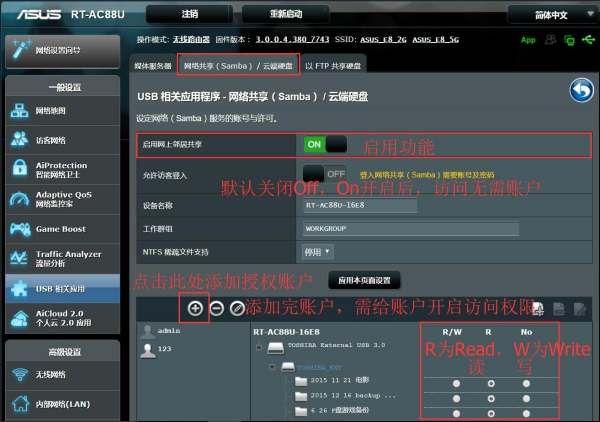Switch to the FTP share tab
This screenshot has height=422, width=600.
pyautogui.click(x=333, y=66)
